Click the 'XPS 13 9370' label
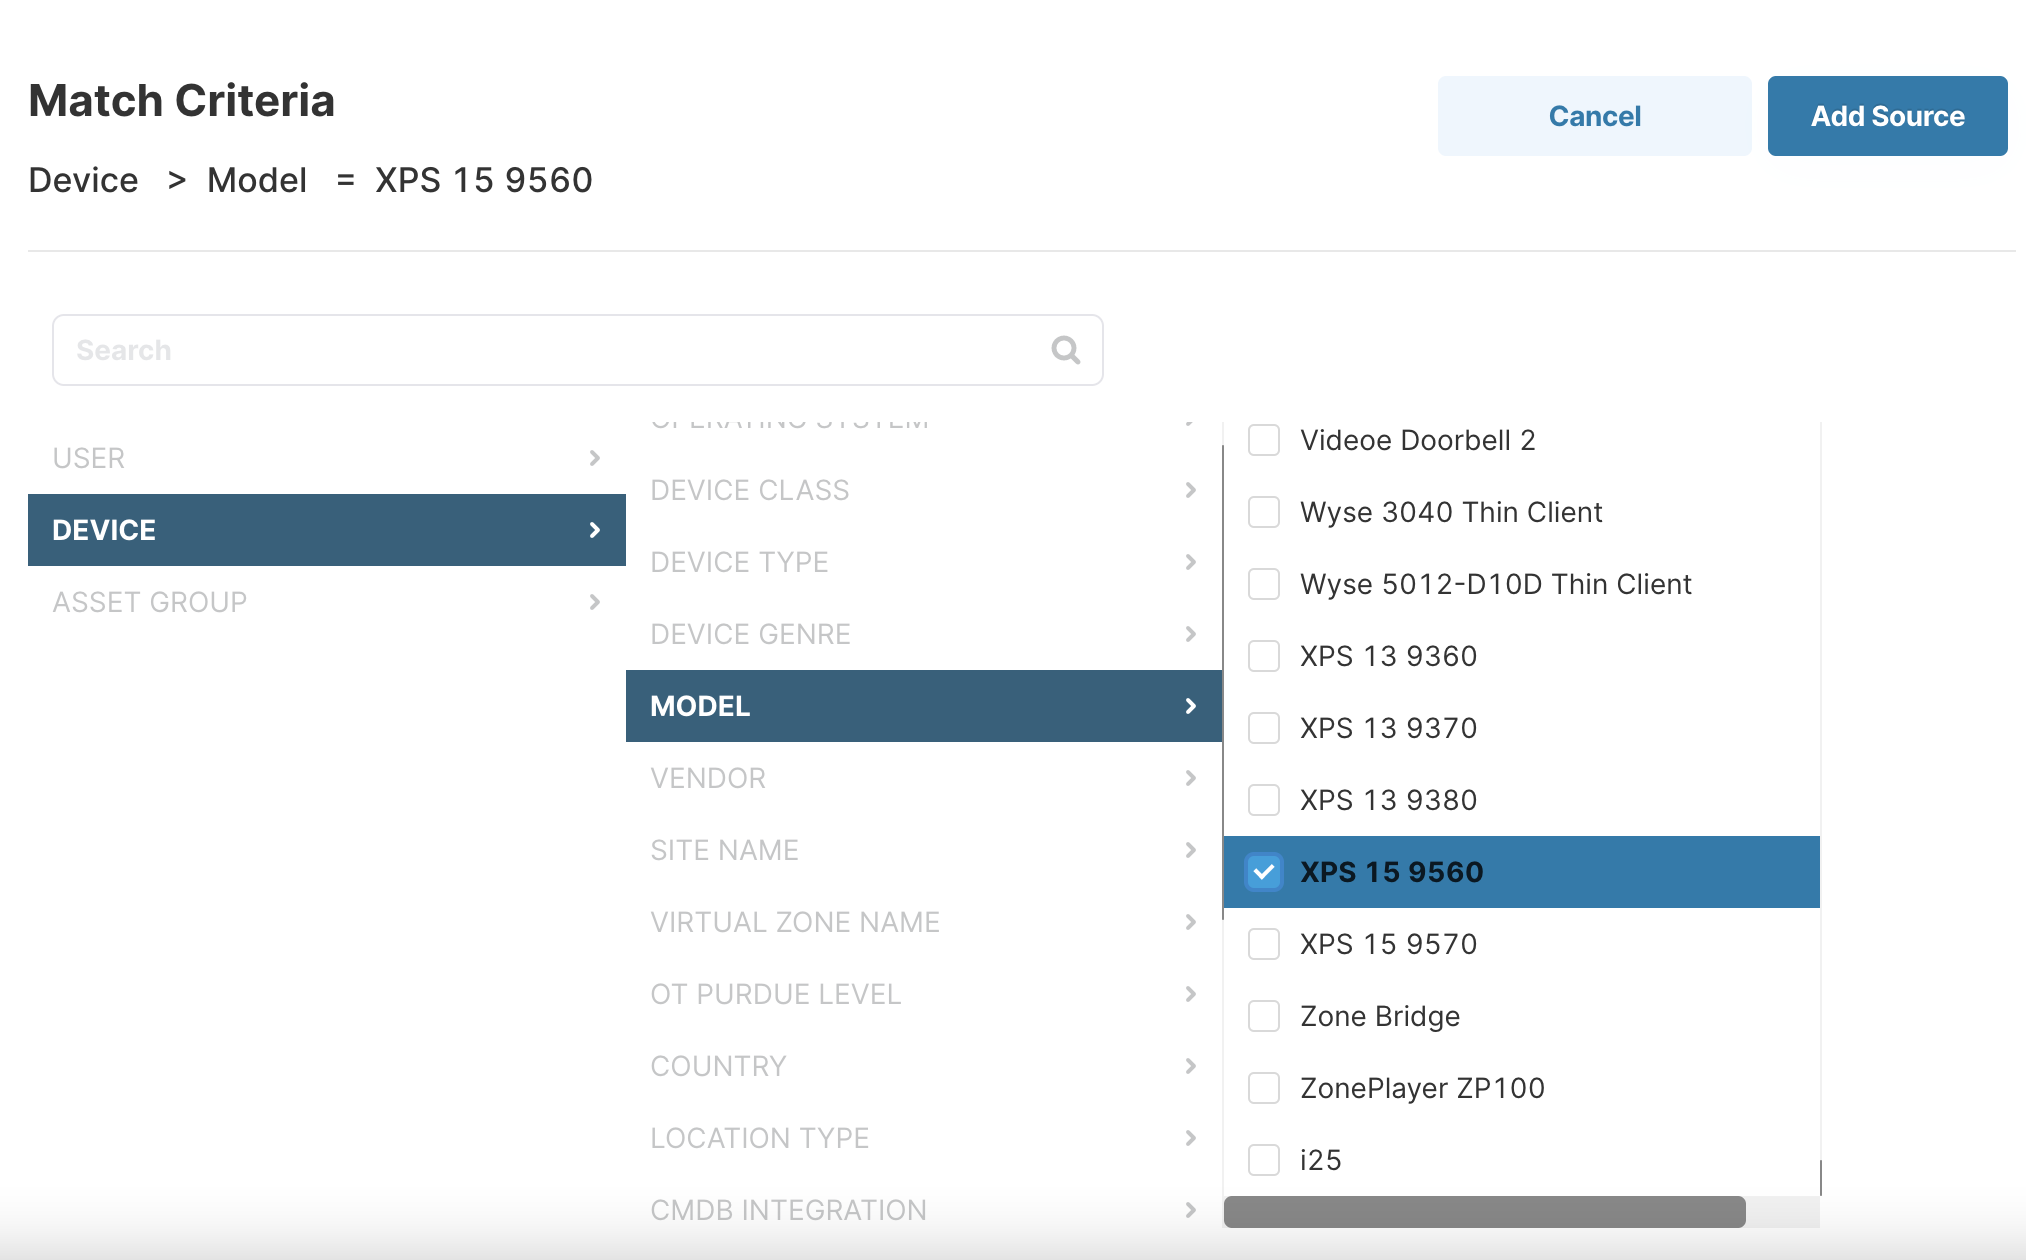This screenshot has width=2026, height=1260. [x=1388, y=728]
